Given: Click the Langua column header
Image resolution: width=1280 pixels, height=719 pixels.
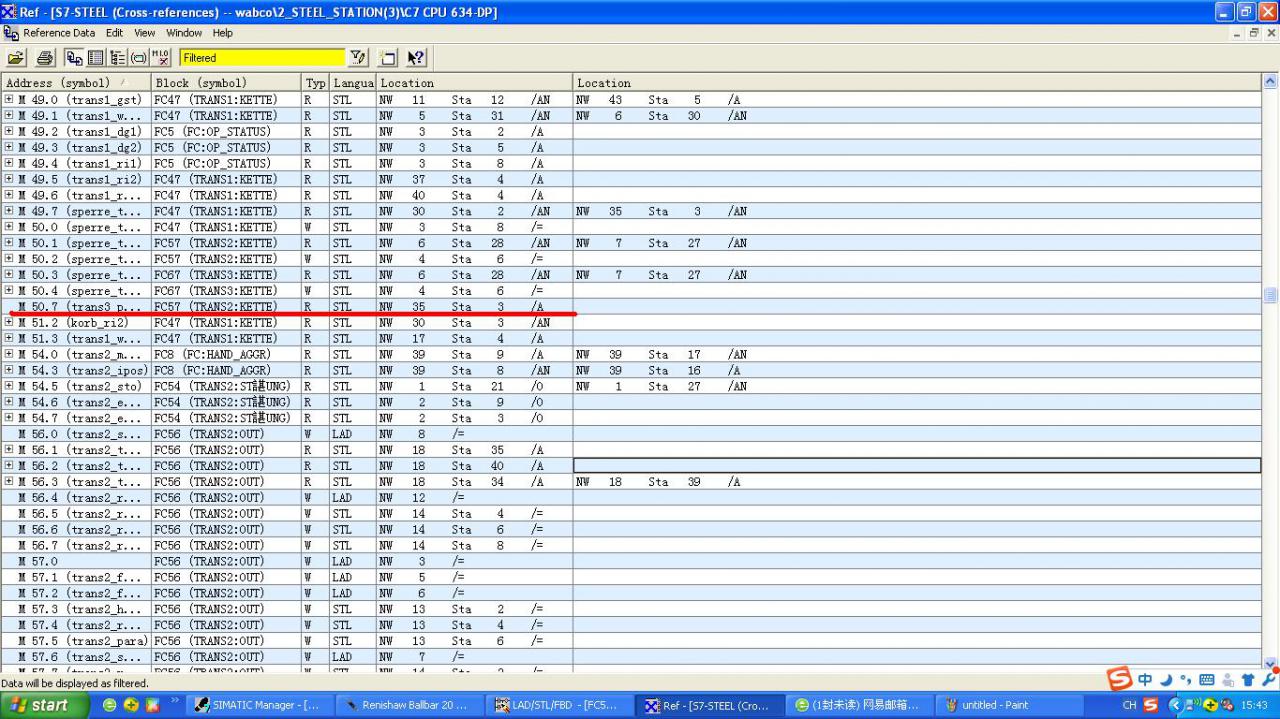Looking at the screenshot, I should (353, 83).
